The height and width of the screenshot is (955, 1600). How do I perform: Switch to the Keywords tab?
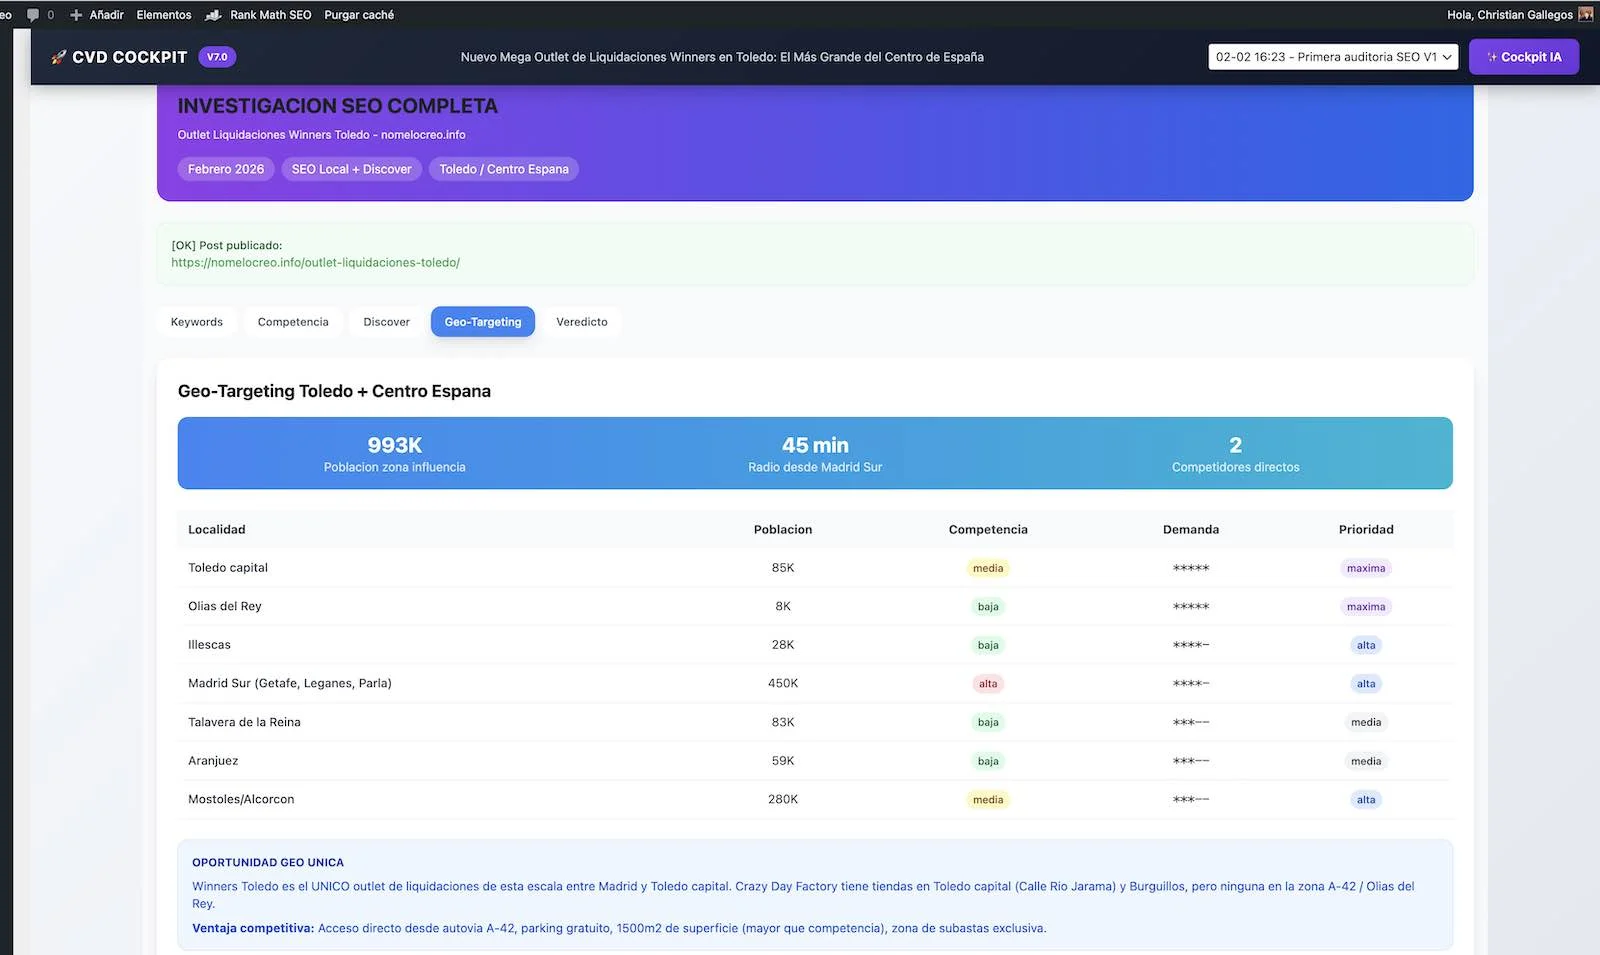[x=196, y=321]
